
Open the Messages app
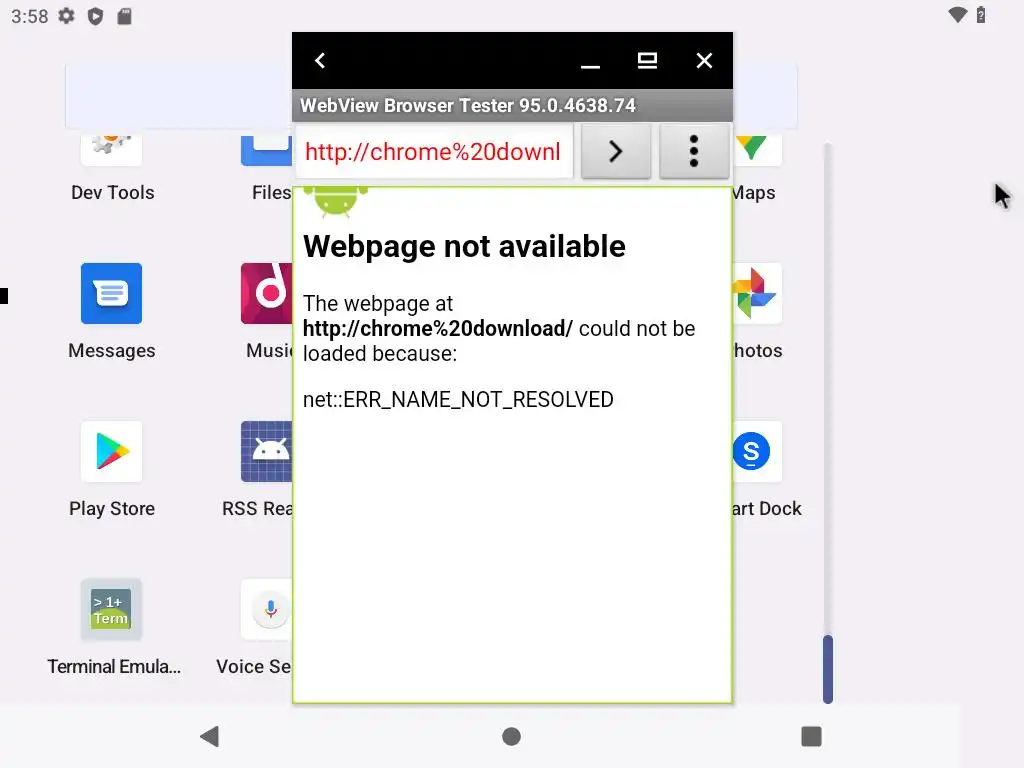(x=112, y=293)
